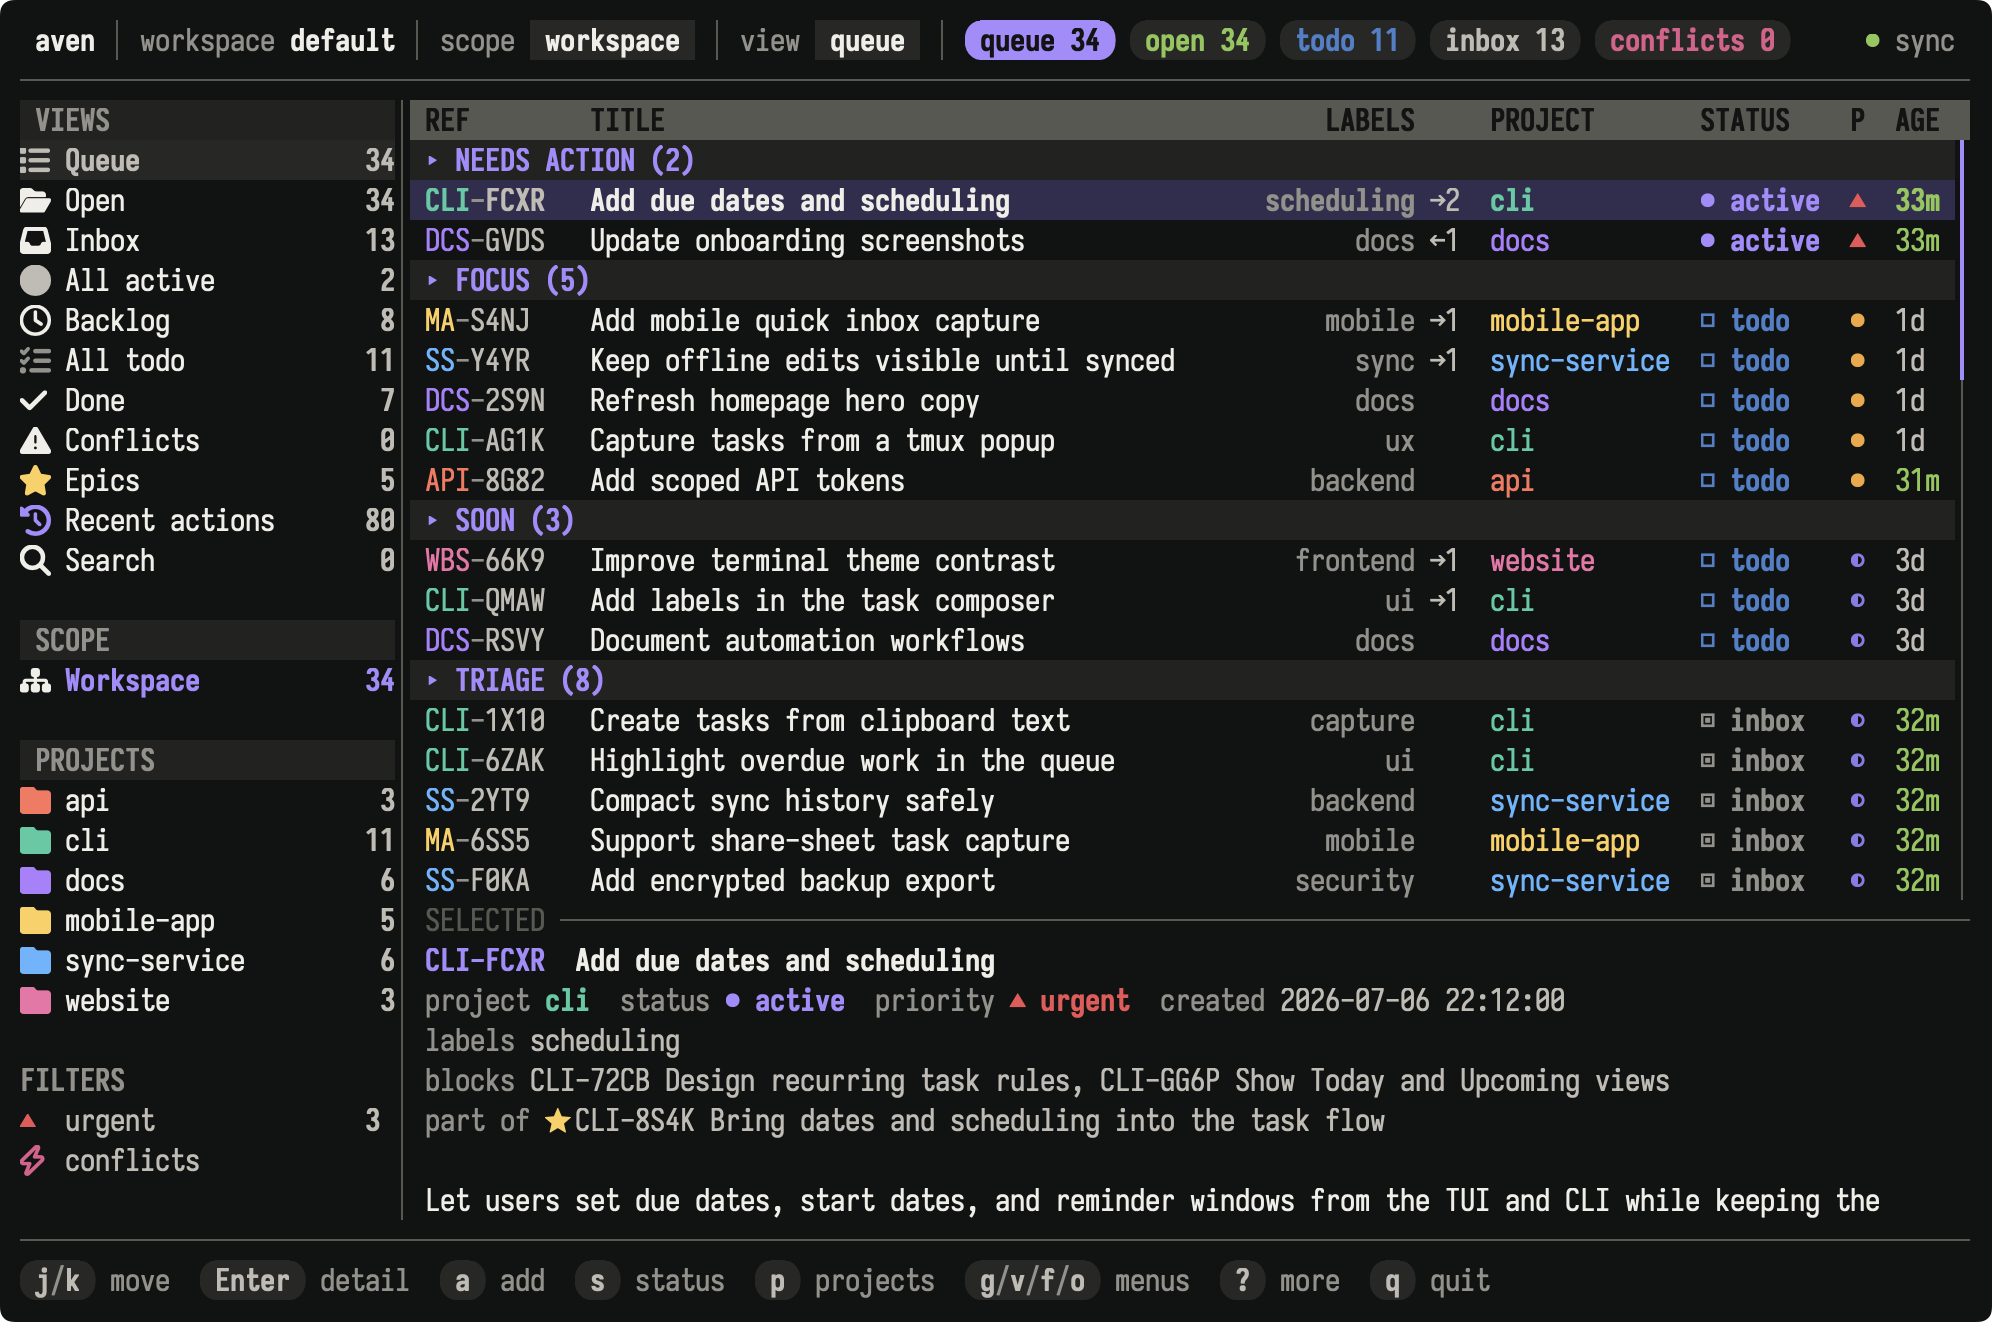Collapse the FOCUS group
This screenshot has height=1322, width=1992.
click(432, 280)
